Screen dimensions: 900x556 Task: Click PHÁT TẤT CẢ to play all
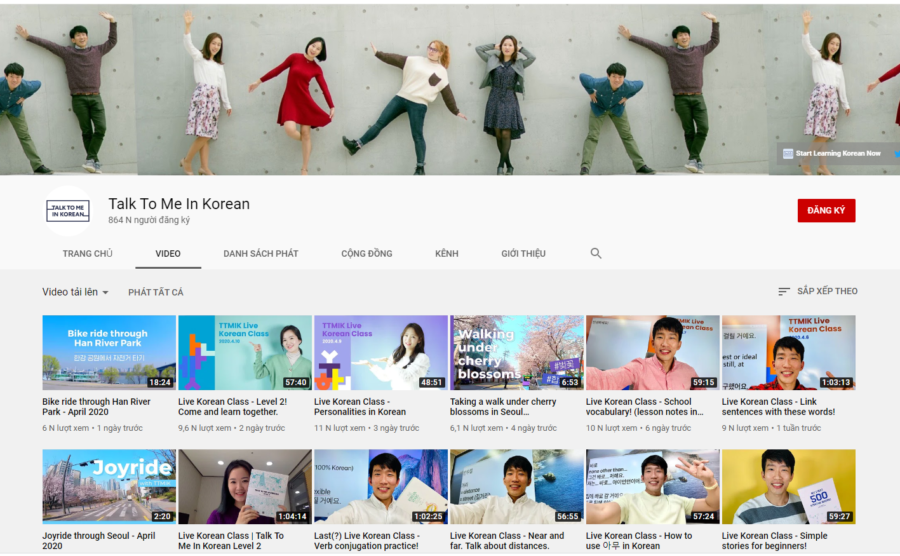156,293
